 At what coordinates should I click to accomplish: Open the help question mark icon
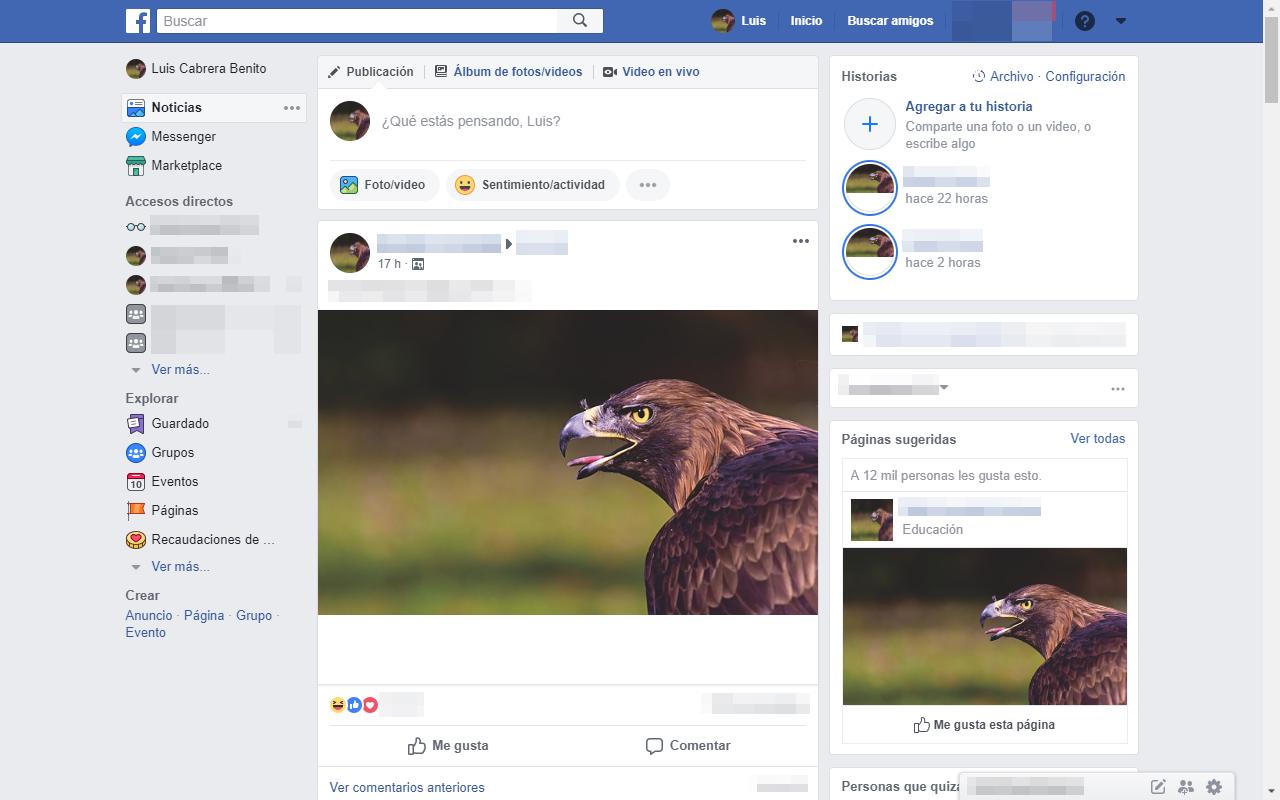pyautogui.click(x=1085, y=21)
